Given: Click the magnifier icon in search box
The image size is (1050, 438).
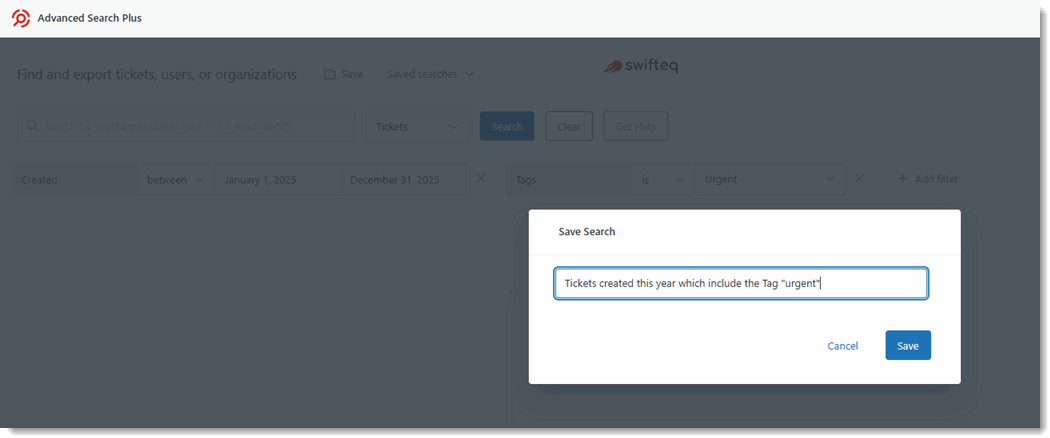Looking at the screenshot, I should coord(31,126).
